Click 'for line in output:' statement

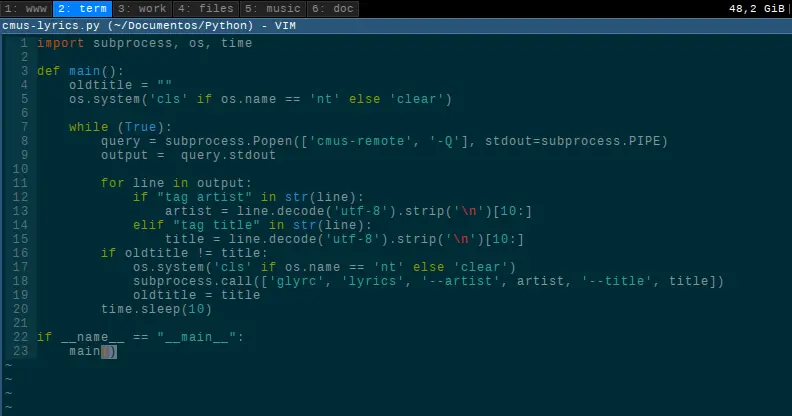point(176,183)
